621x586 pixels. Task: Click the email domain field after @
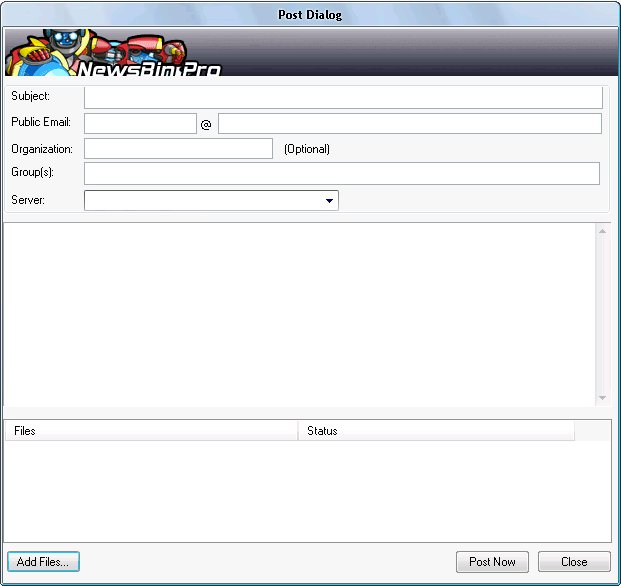410,124
